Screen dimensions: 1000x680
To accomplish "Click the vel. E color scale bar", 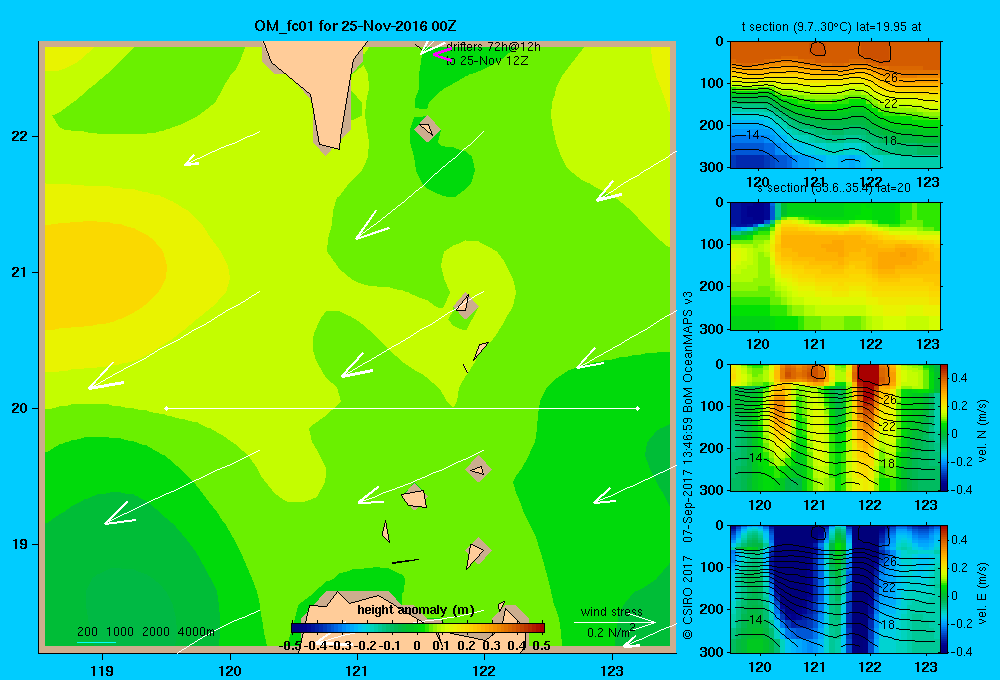I will [945, 589].
